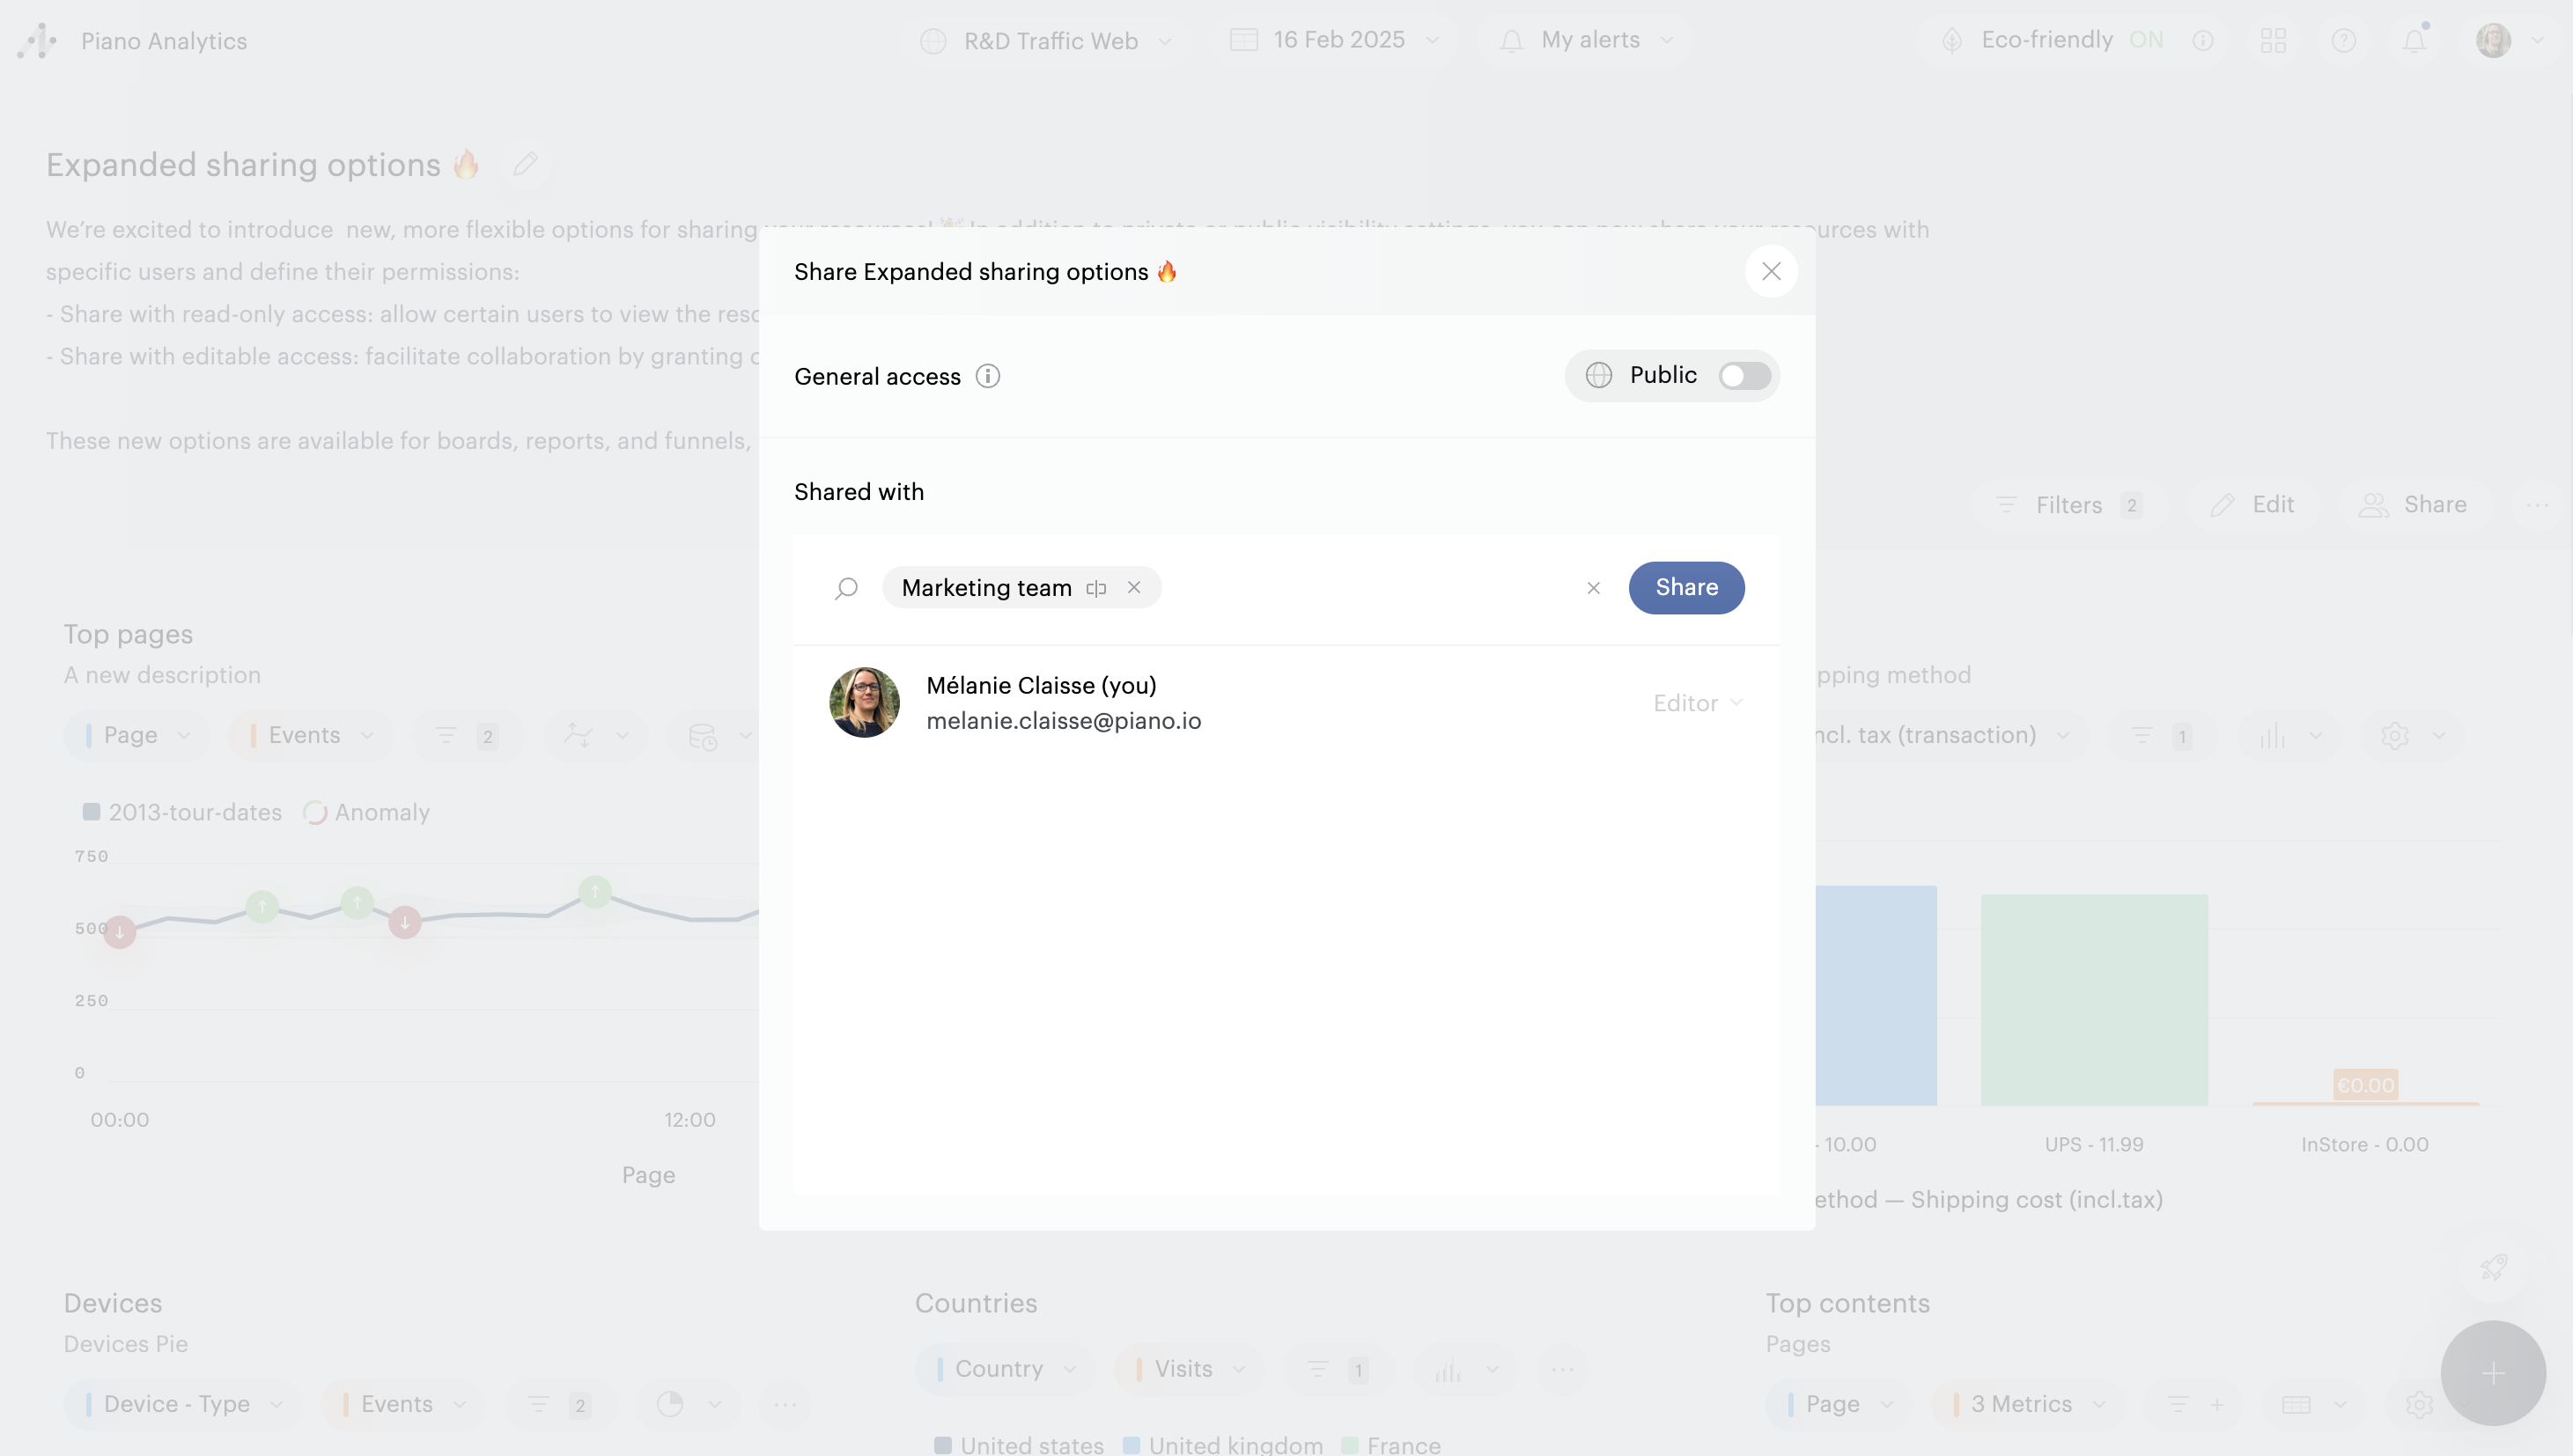The height and width of the screenshot is (1456, 2573).
Task: Click the help question mark icon
Action: pyautogui.click(x=2343, y=41)
